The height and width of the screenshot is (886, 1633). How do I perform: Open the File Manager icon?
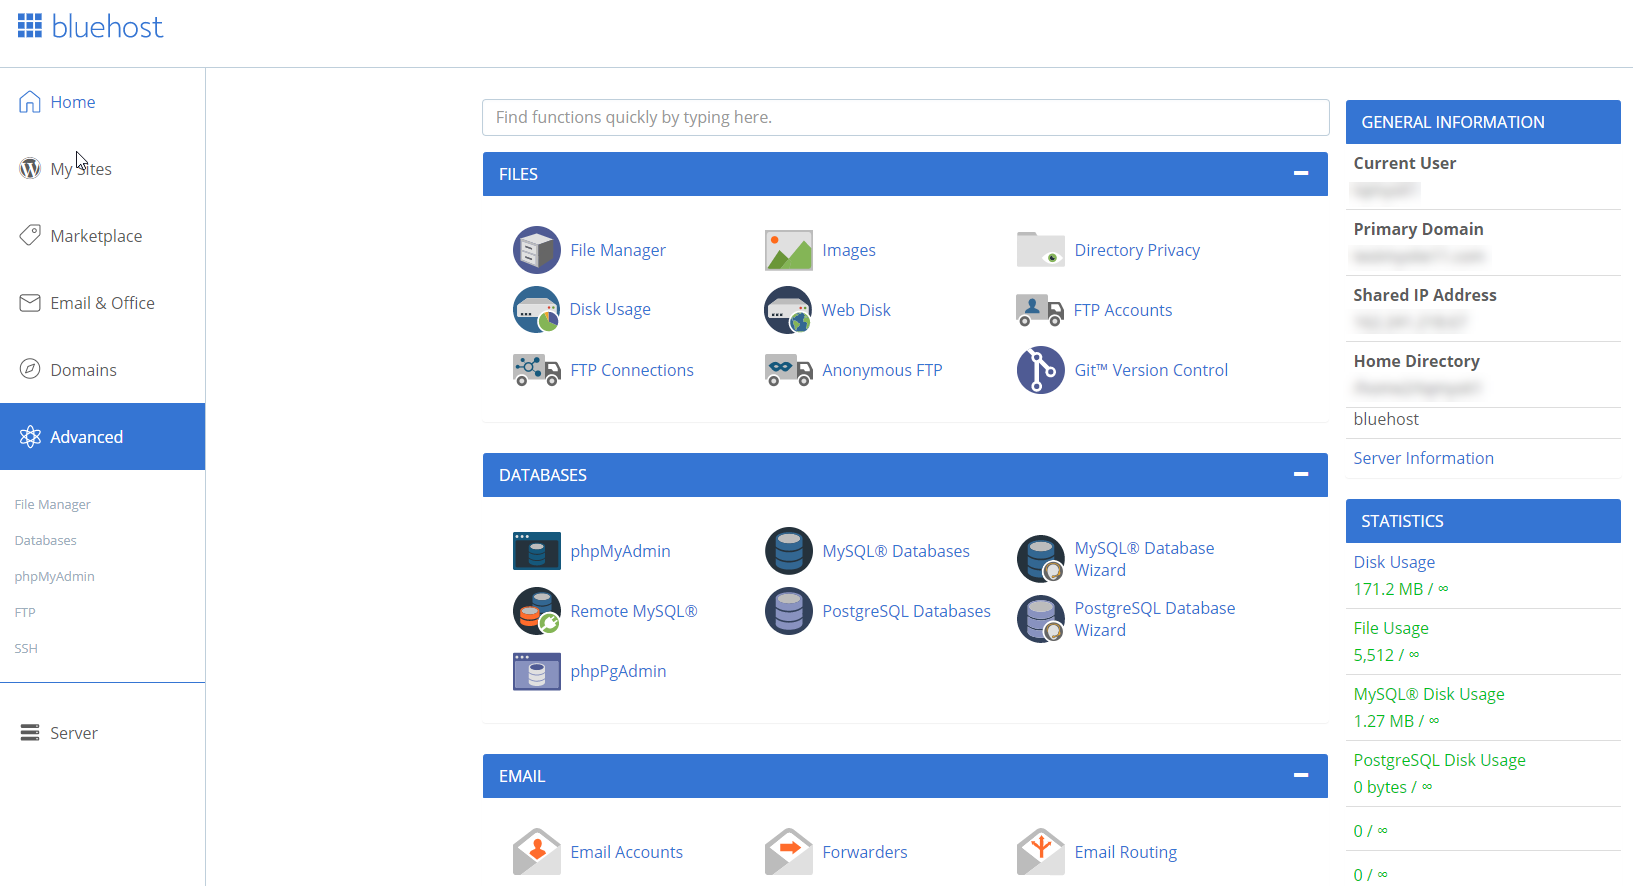[537, 250]
